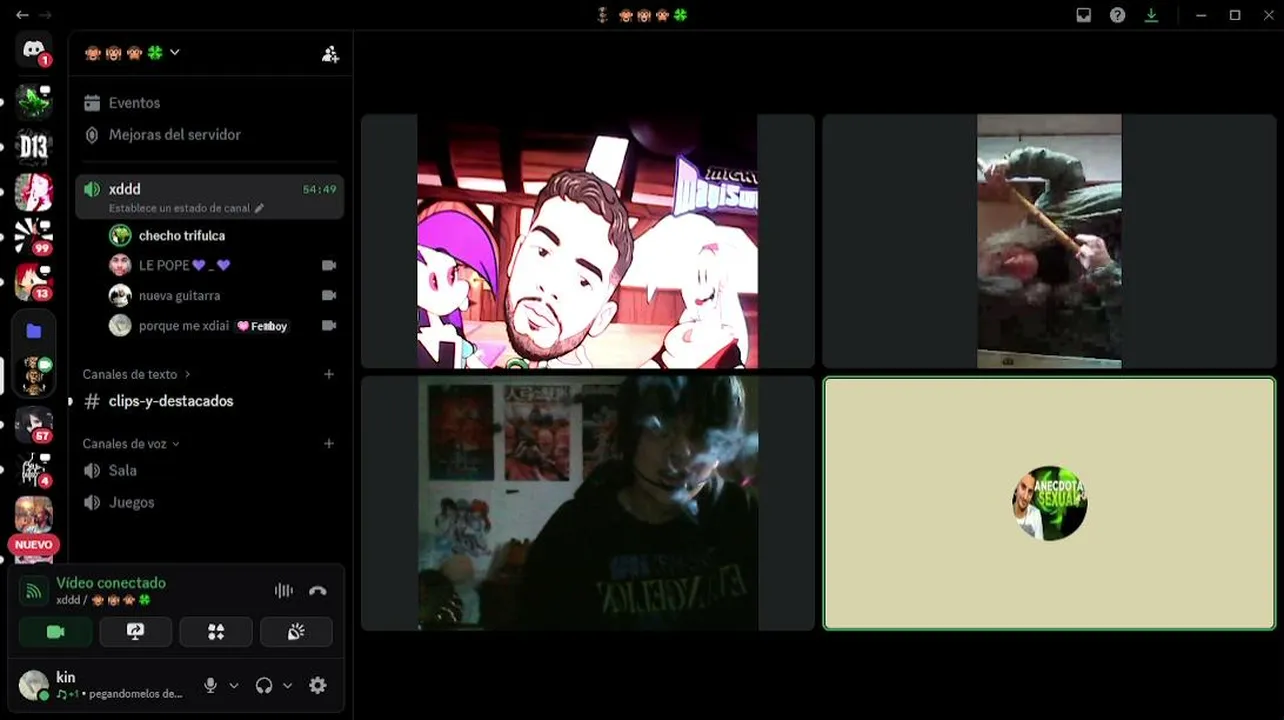Start an activity

click(x=216, y=632)
